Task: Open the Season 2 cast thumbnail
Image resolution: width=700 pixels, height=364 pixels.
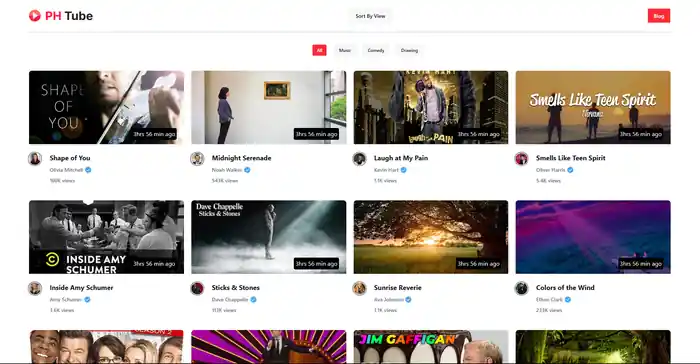Action: [x=106, y=347]
